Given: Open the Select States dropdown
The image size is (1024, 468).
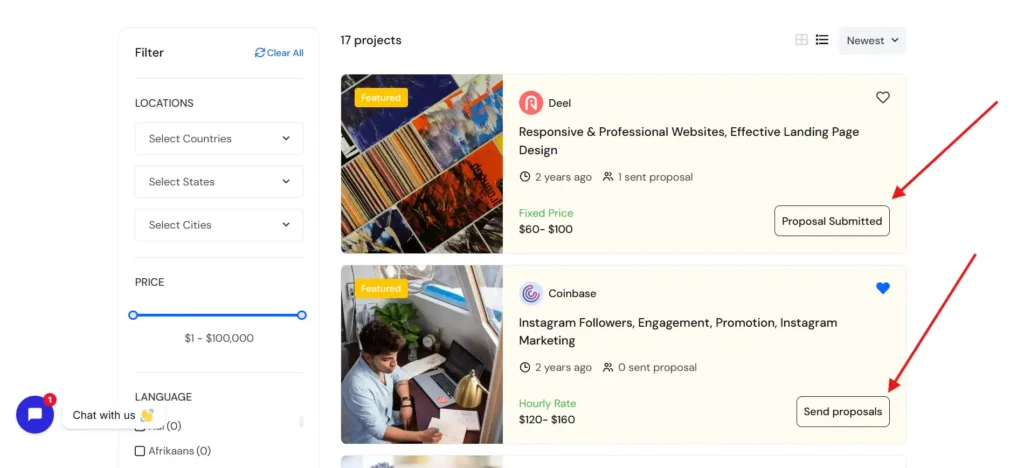Looking at the screenshot, I should click(x=219, y=182).
